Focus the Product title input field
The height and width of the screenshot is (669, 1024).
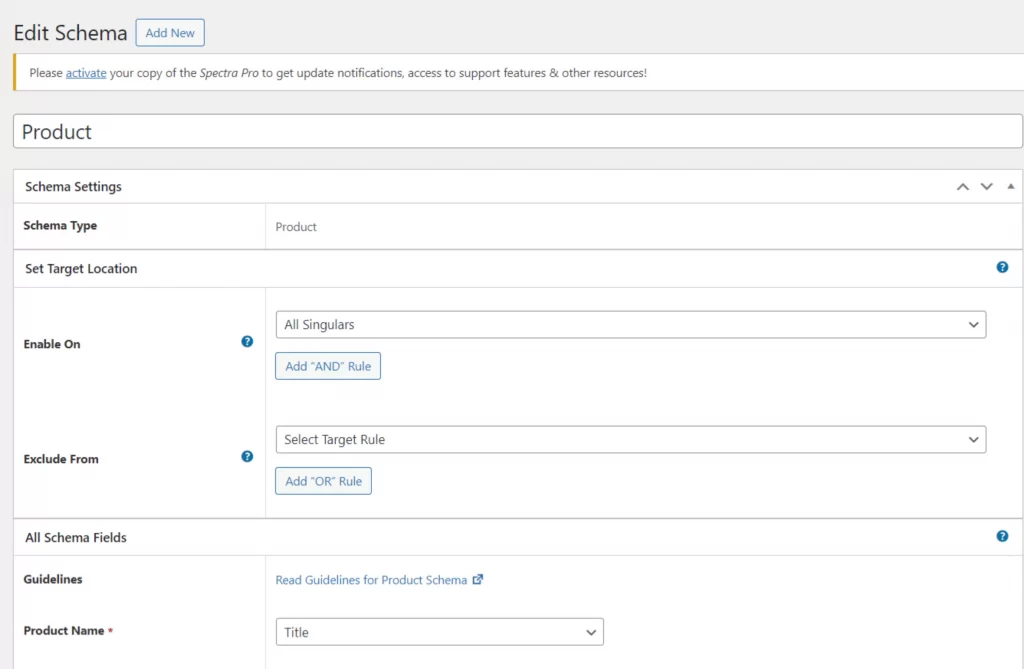(517, 132)
